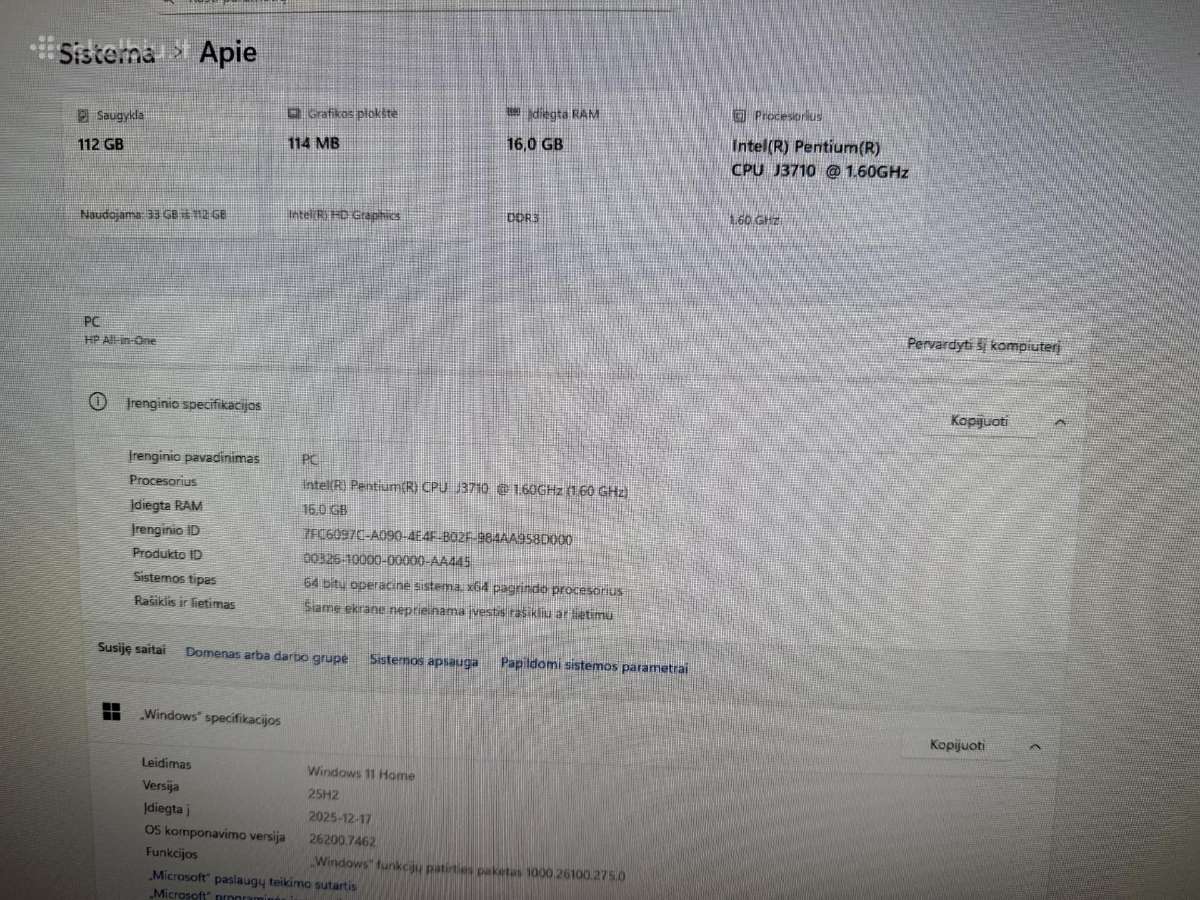Collapse the Įrenginio specifikacijos section

[1060, 423]
